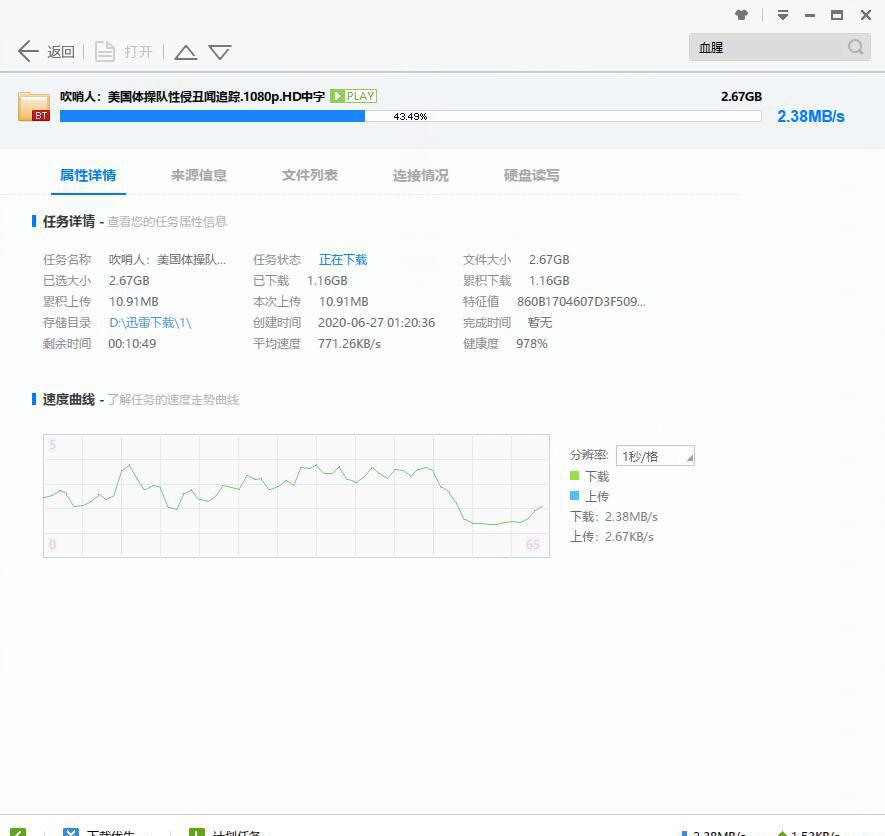Screen dimensions: 885x836
Task: Click the remaining time 00:10:49
Action: pyautogui.click(x=132, y=344)
